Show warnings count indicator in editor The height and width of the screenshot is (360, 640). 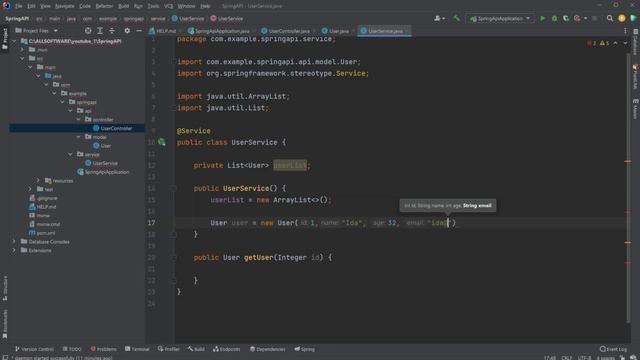point(604,43)
